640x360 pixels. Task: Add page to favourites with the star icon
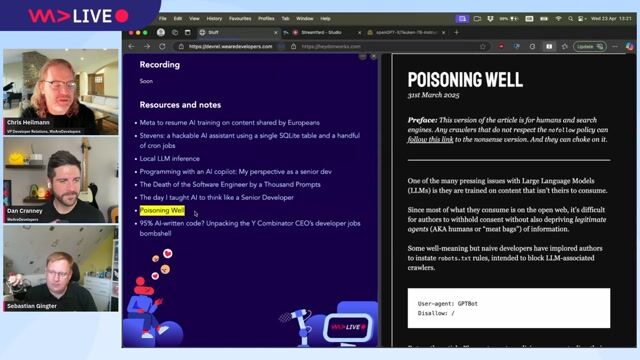click(483, 47)
